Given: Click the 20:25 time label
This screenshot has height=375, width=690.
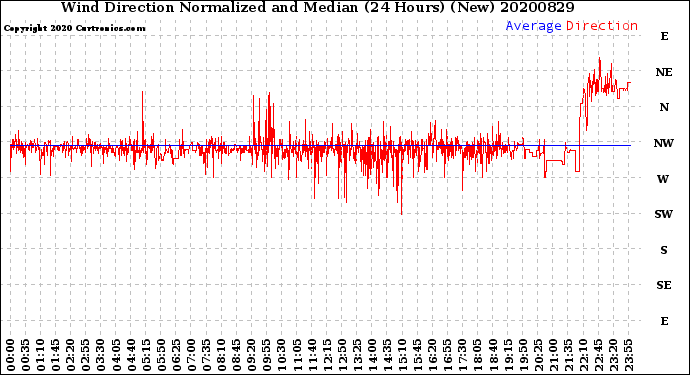Looking at the screenshot, I should [538, 355].
